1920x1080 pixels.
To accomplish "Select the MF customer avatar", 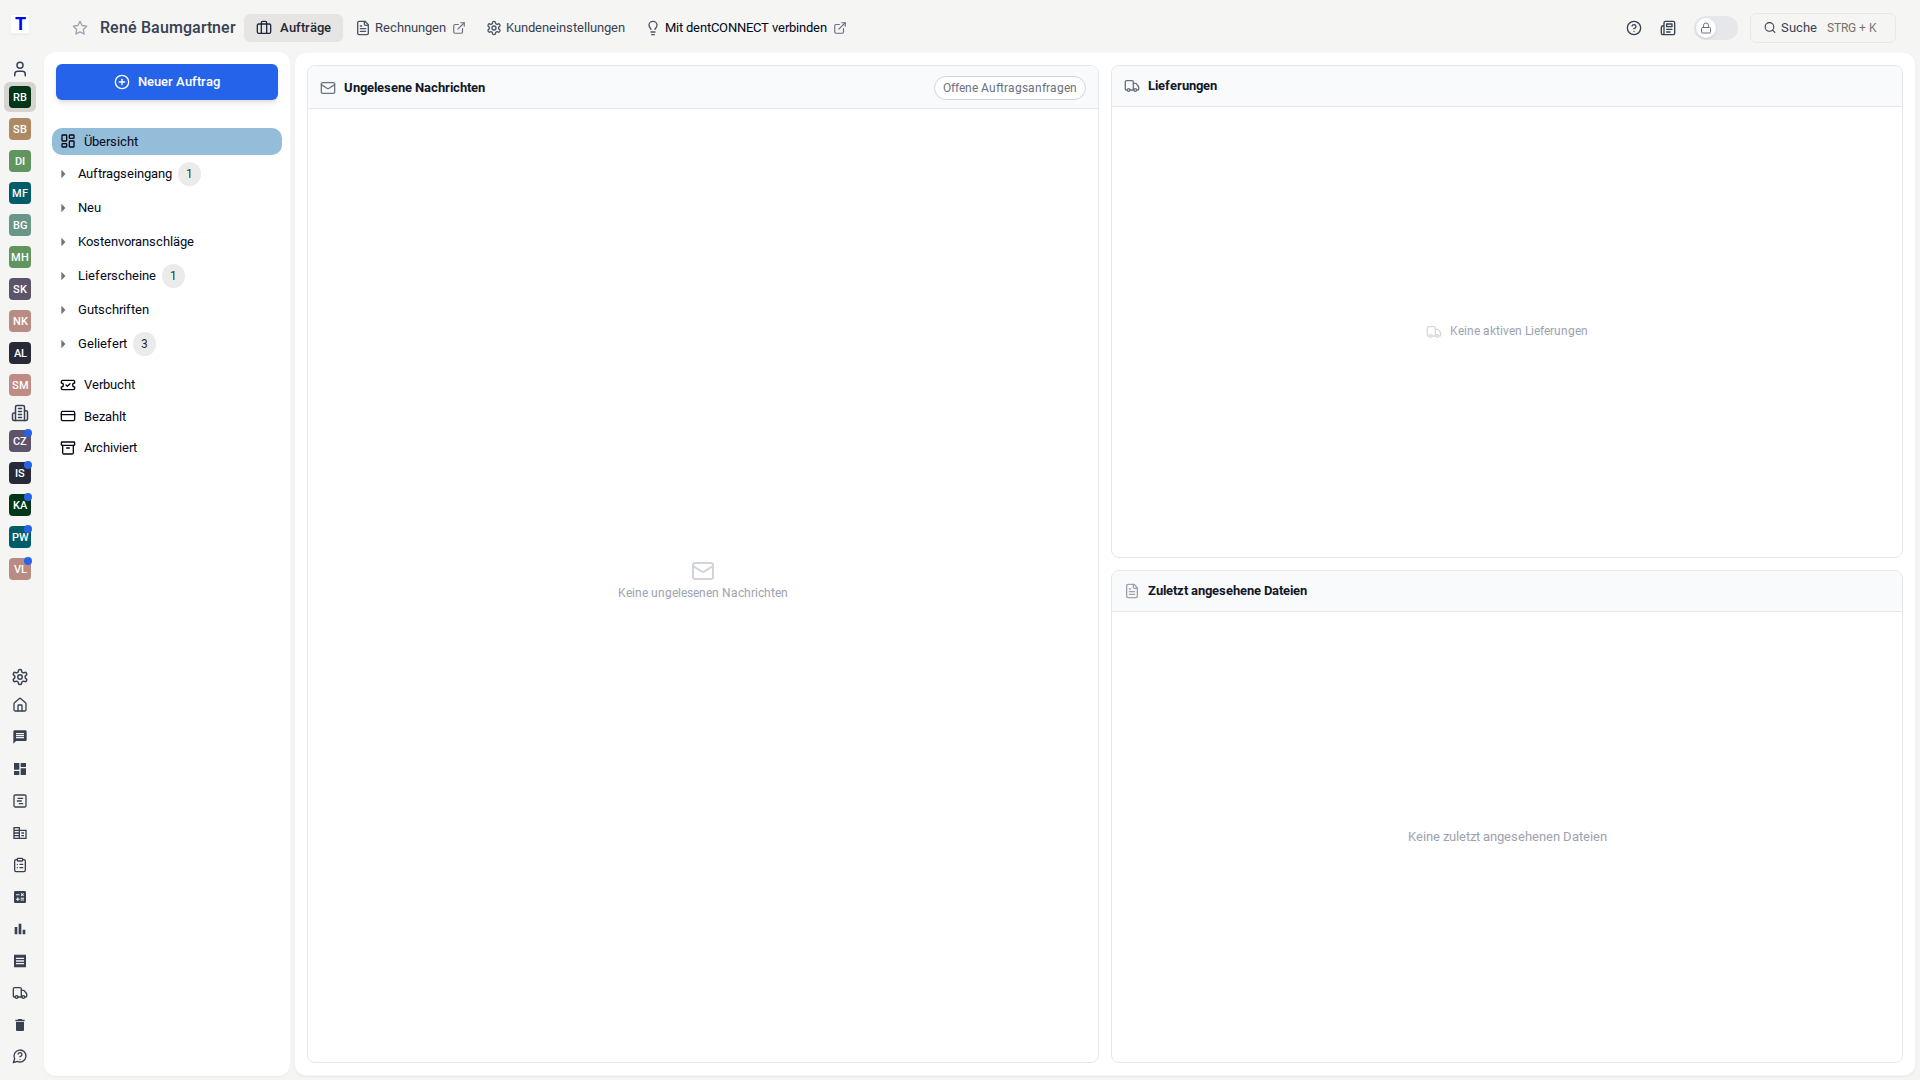I will click(x=20, y=193).
